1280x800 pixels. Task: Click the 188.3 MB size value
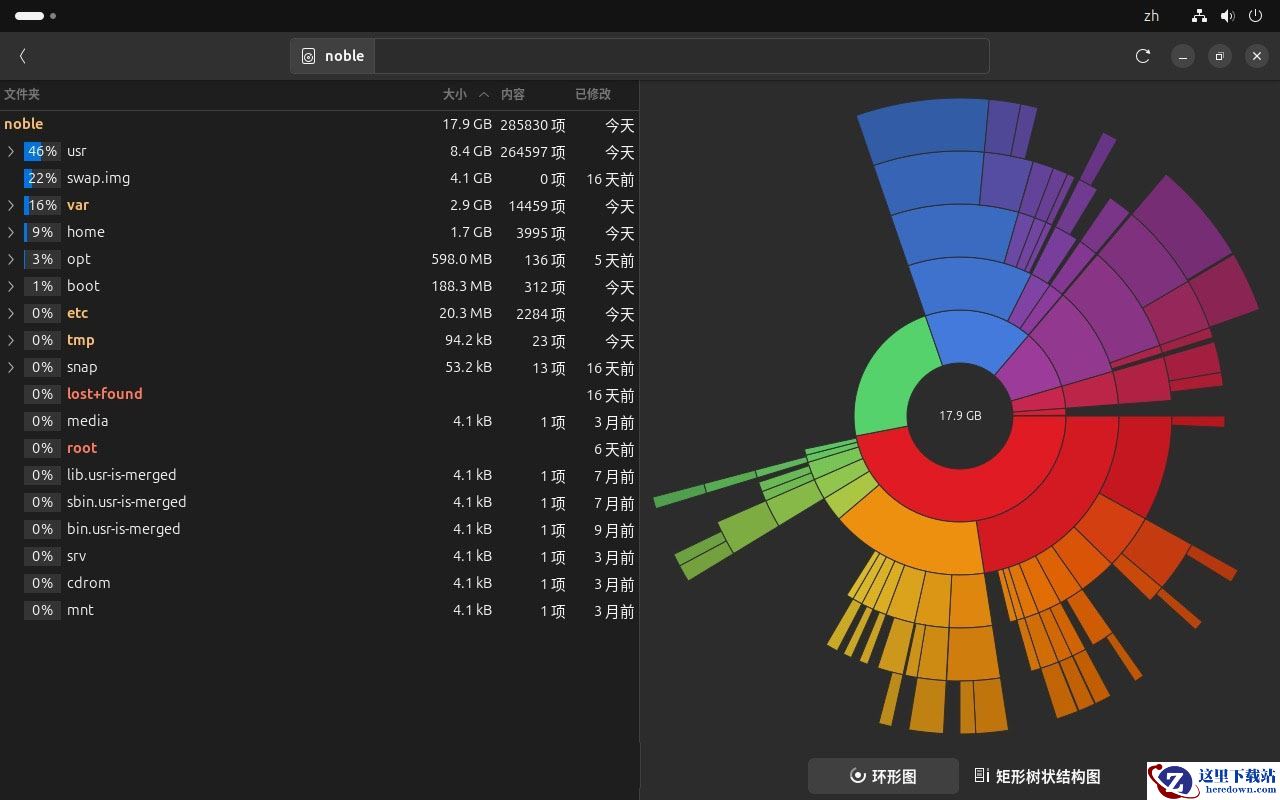click(461, 286)
